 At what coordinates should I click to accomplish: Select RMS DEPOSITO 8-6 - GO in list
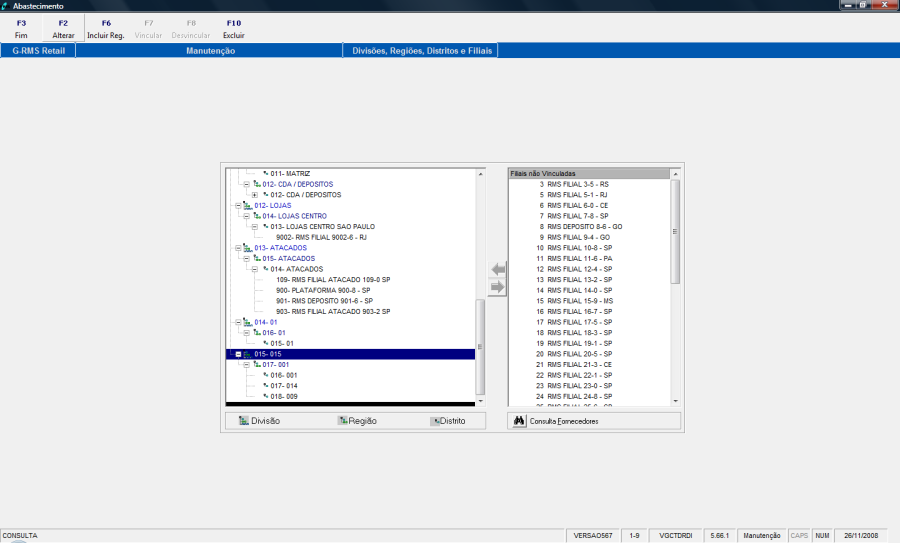584,227
